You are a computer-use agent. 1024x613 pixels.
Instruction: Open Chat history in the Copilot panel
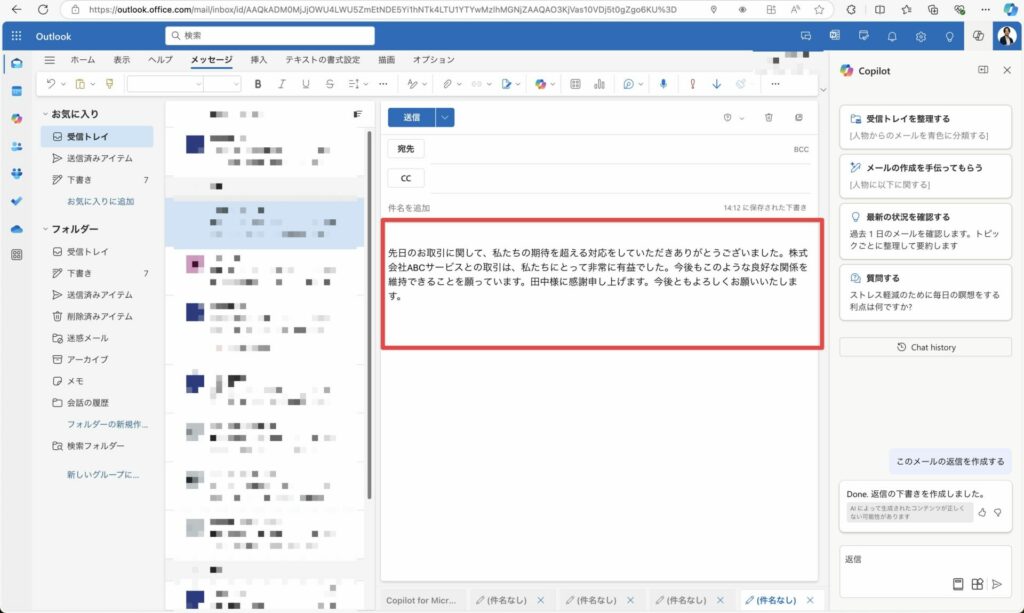tap(924, 346)
